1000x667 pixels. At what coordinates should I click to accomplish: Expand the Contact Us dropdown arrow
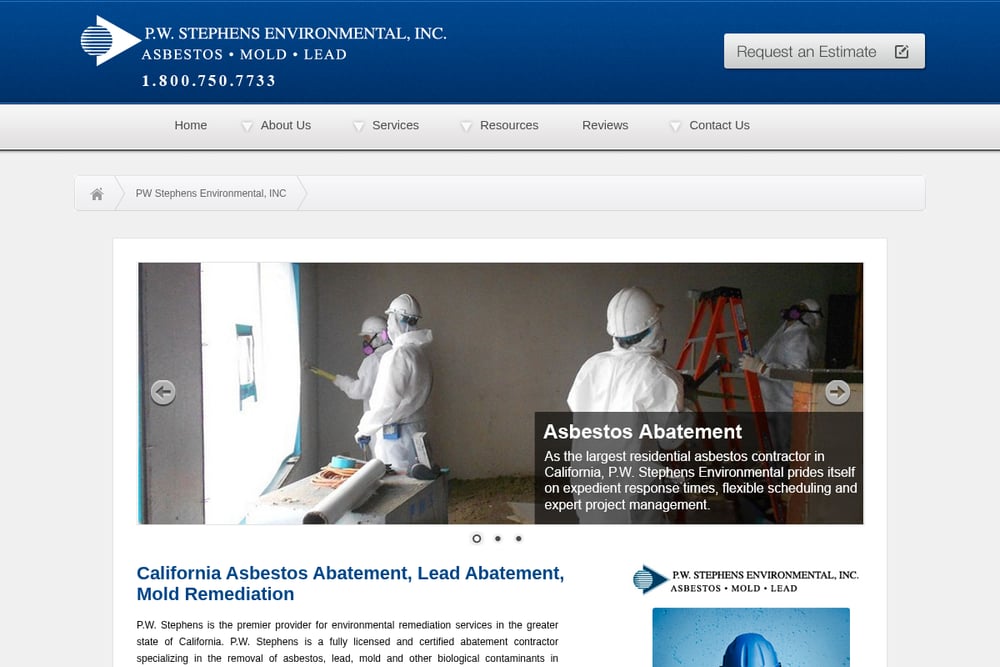tap(675, 126)
